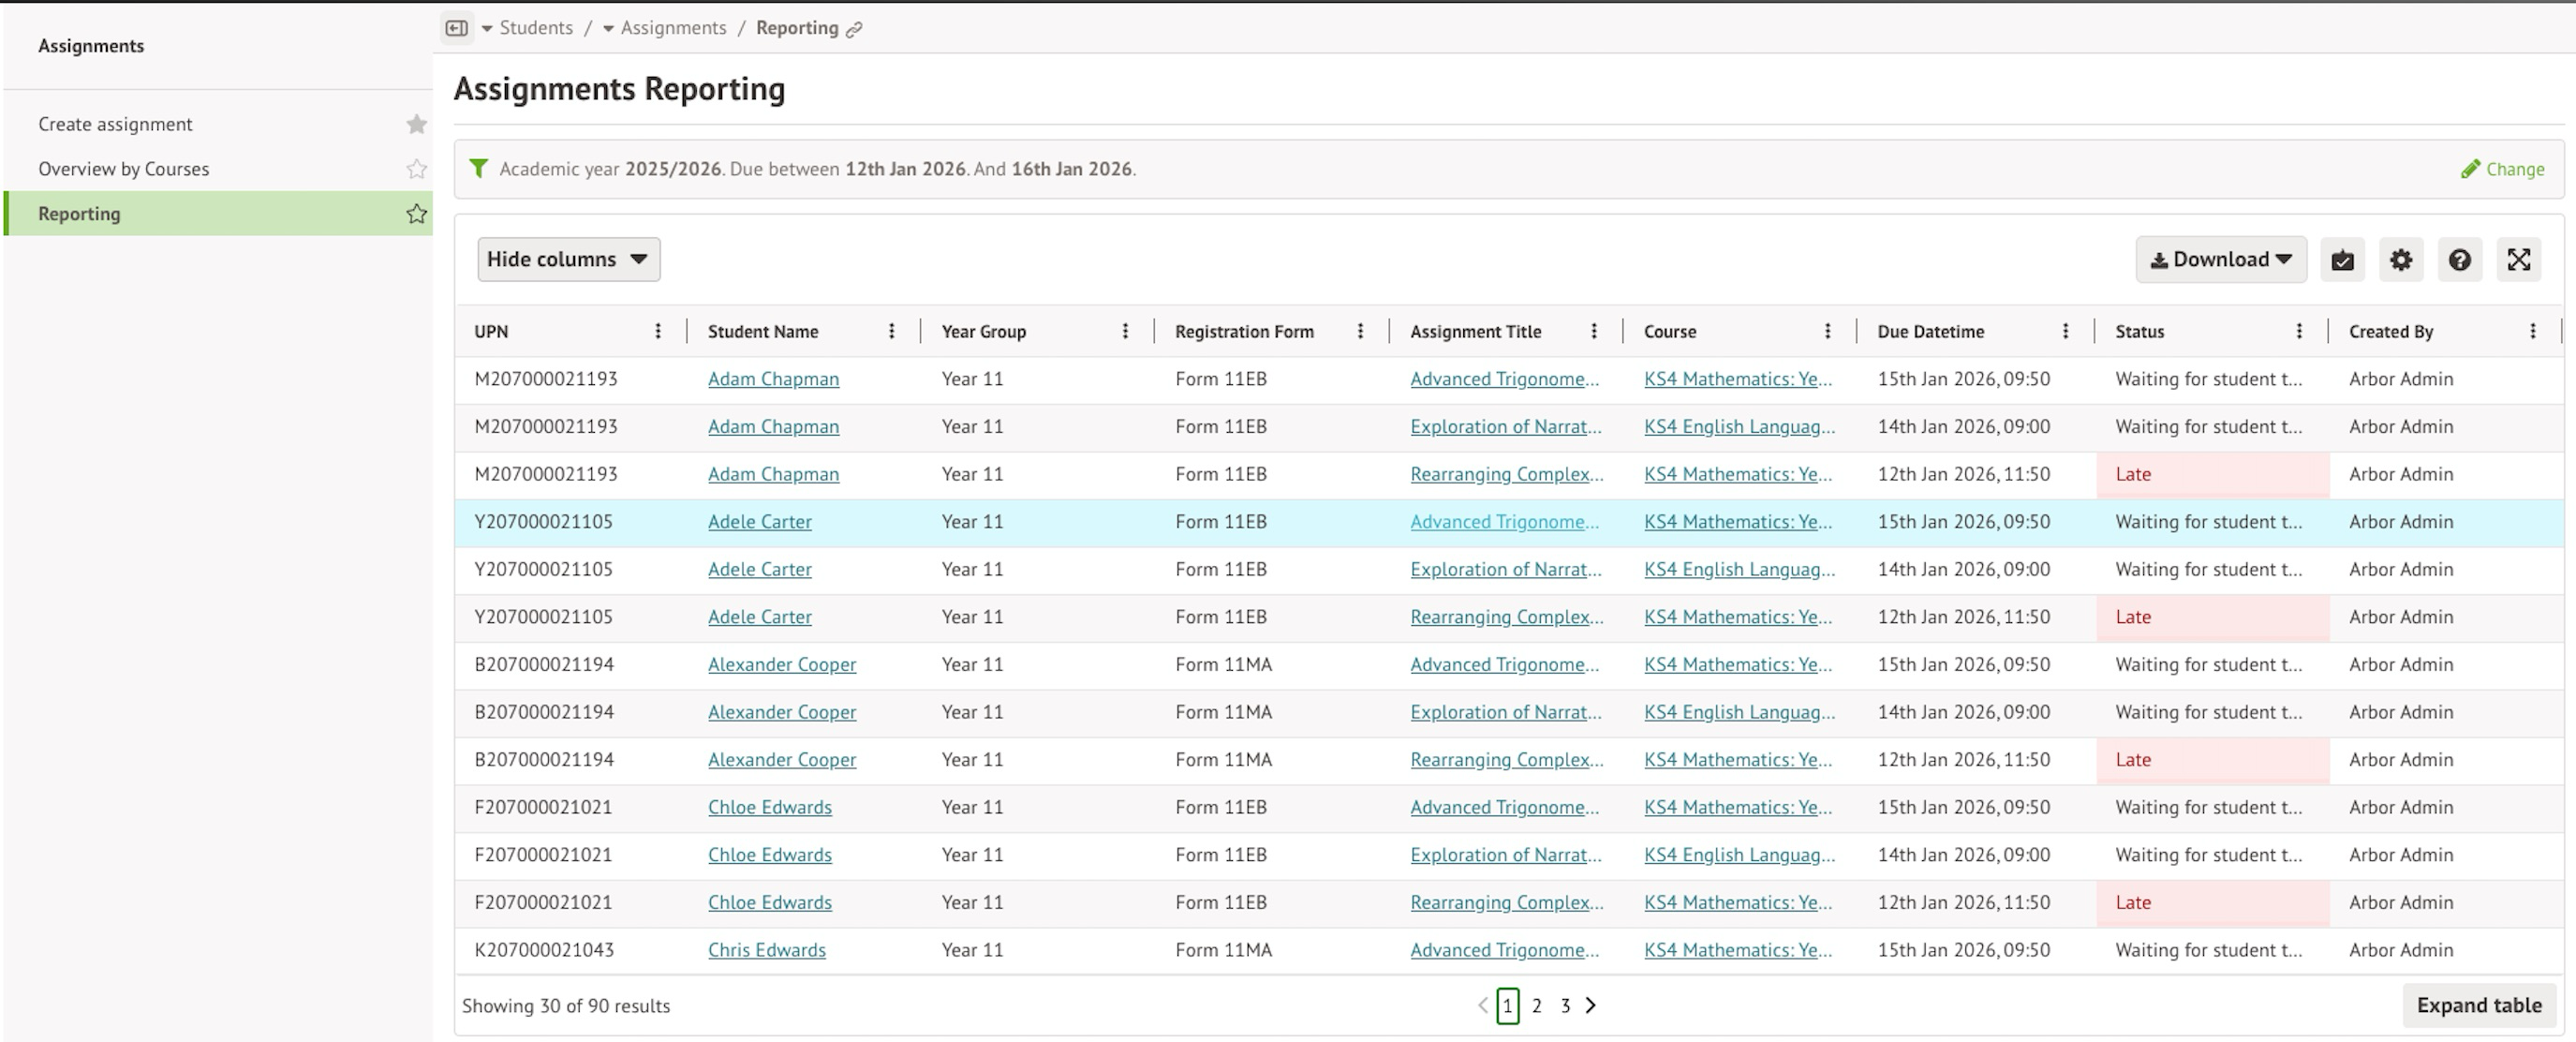Image resolution: width=2576 pixels, height=1042 pixels.
Task: Open table settings gear icon
Action: tap(2401, 260)
